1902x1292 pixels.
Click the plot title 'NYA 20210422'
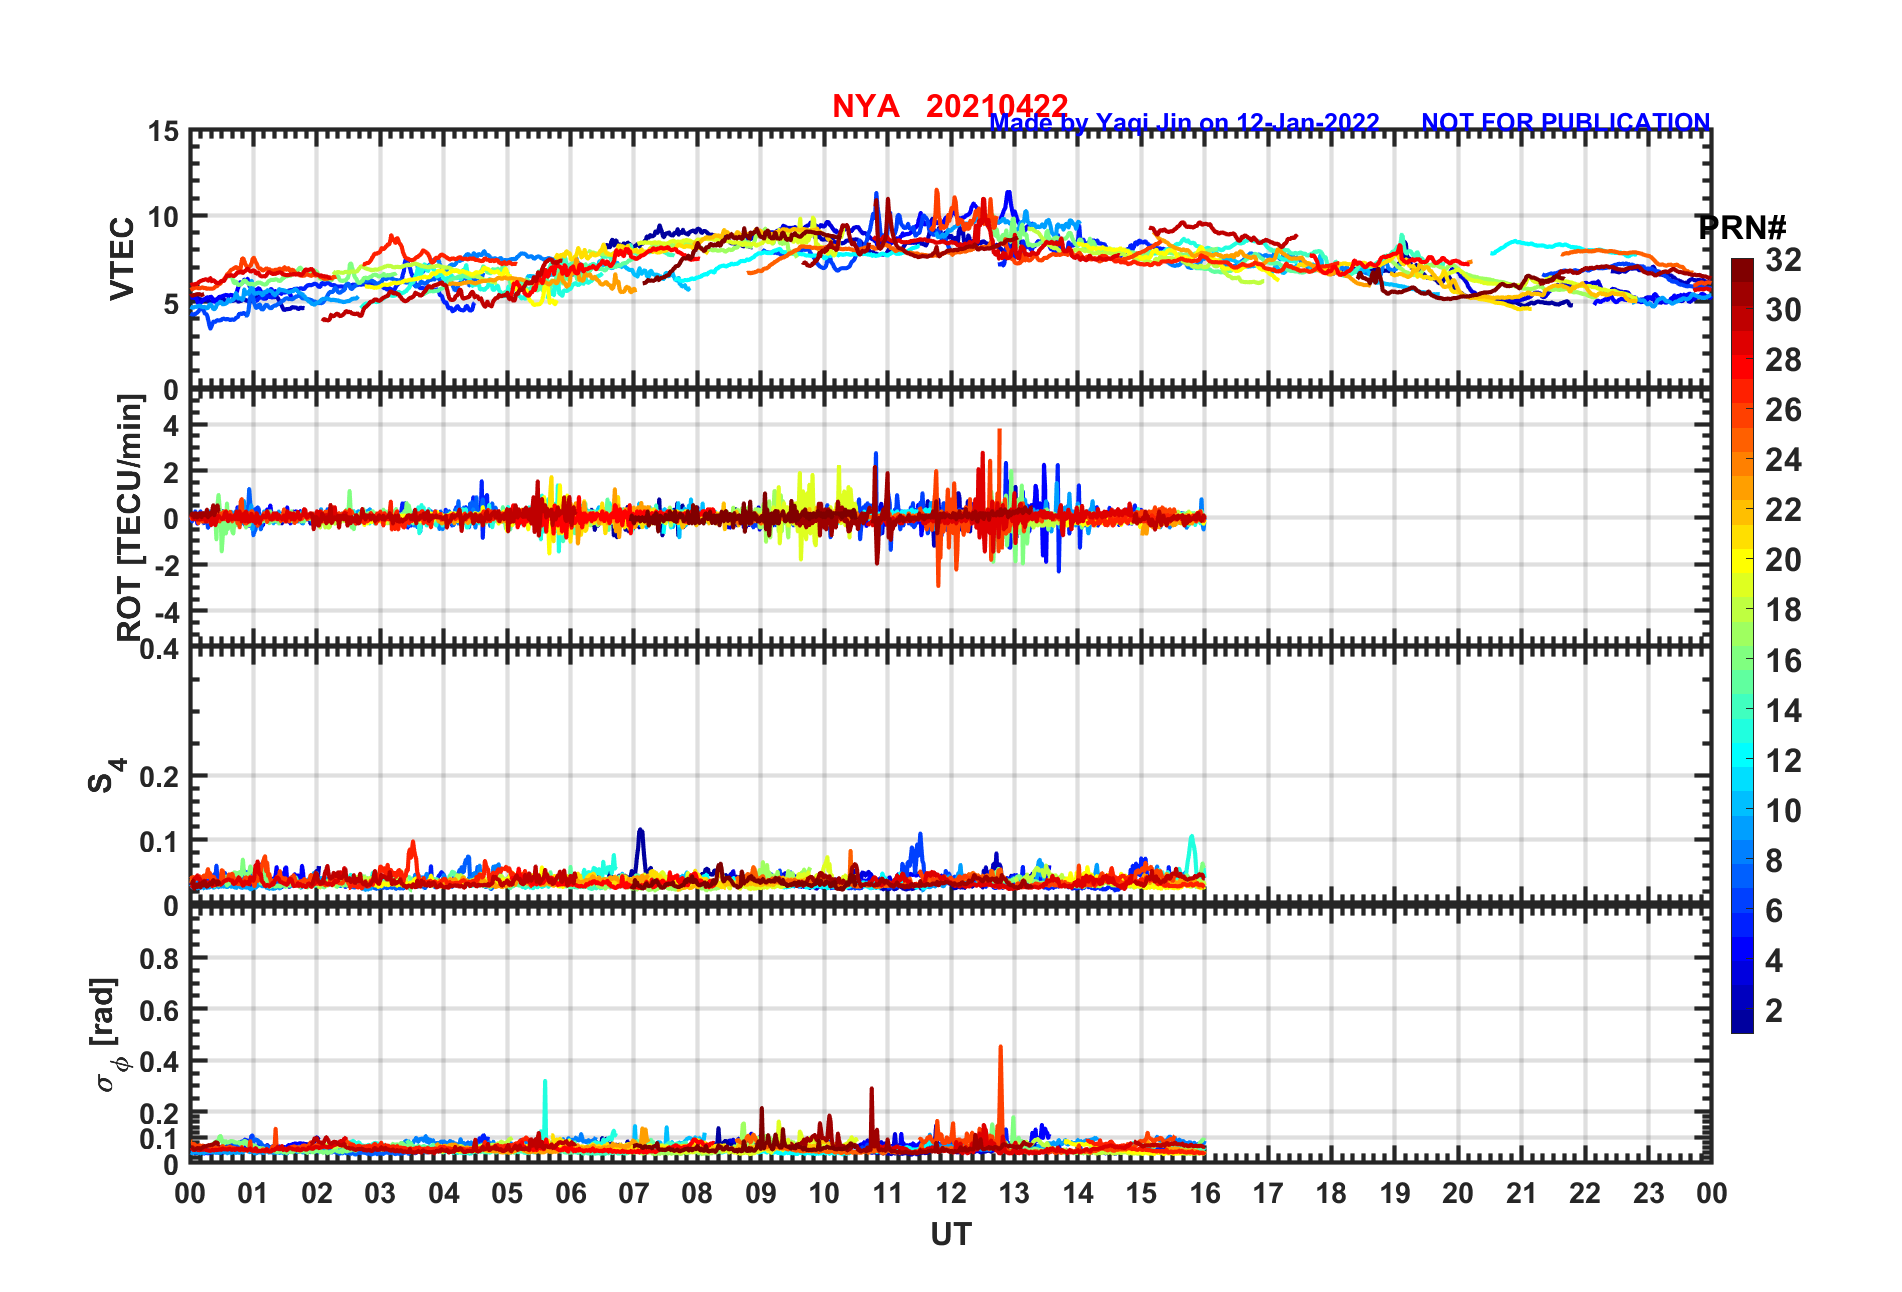tap(950, 105)
